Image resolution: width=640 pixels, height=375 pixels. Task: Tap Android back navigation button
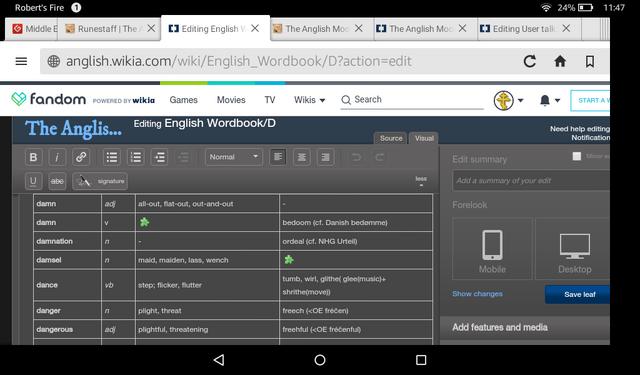pyautogui.click(x=219, y=359)
